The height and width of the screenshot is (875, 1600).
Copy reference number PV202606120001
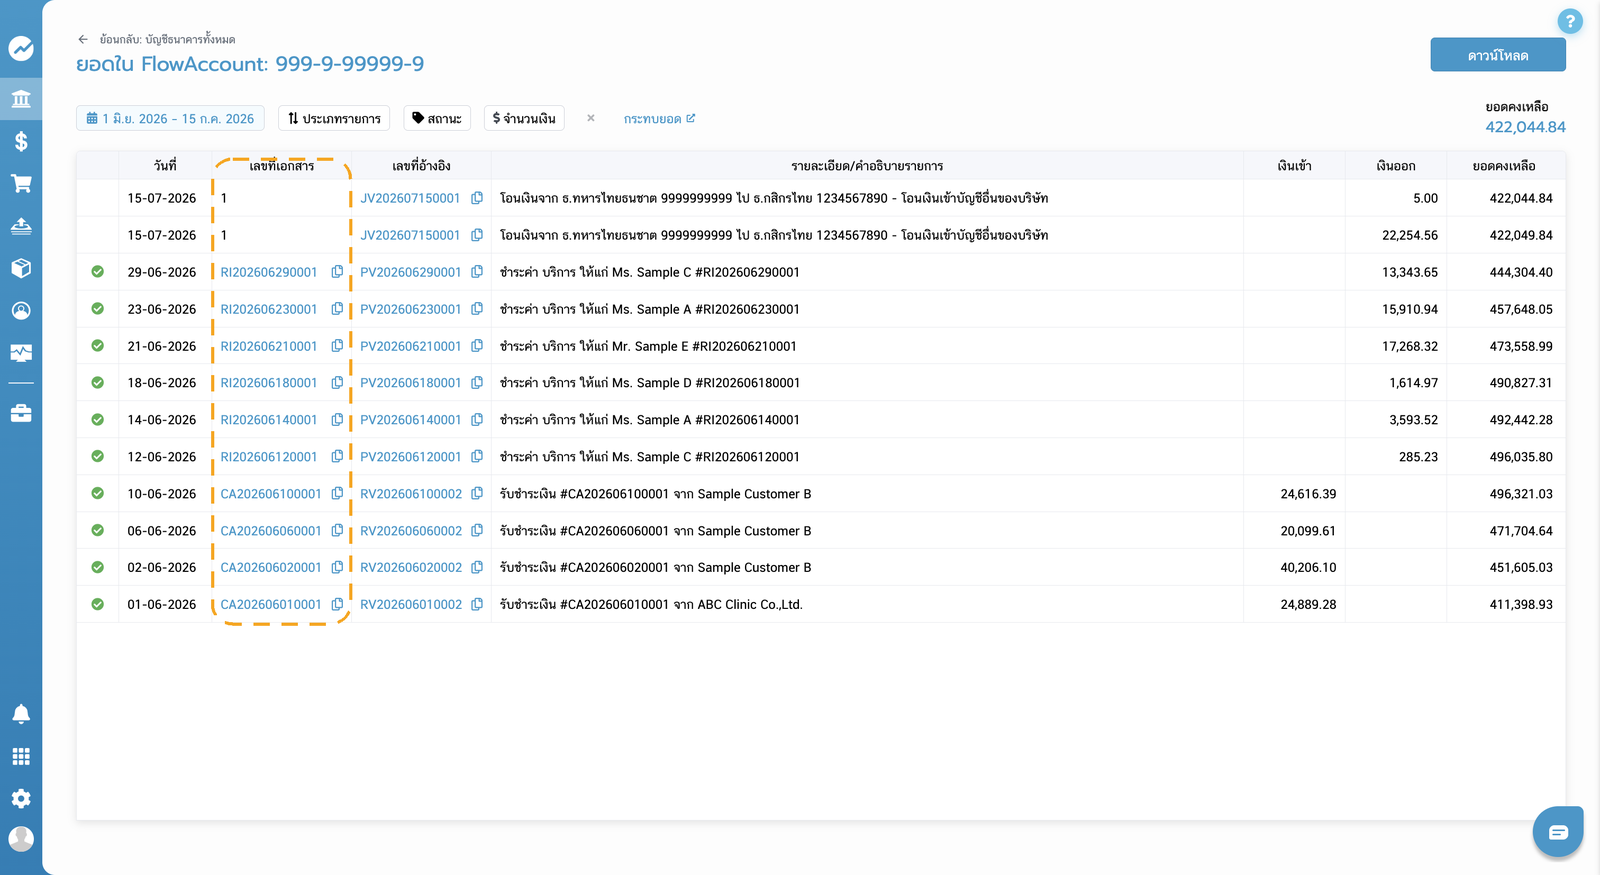pyautogui.click(x=477, y=457)
